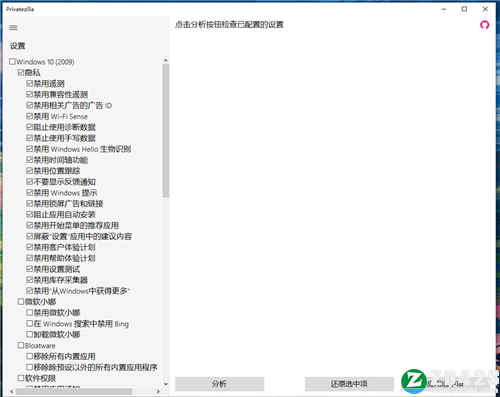Click the vertical scrollbar thumb of settings tree

166,131
